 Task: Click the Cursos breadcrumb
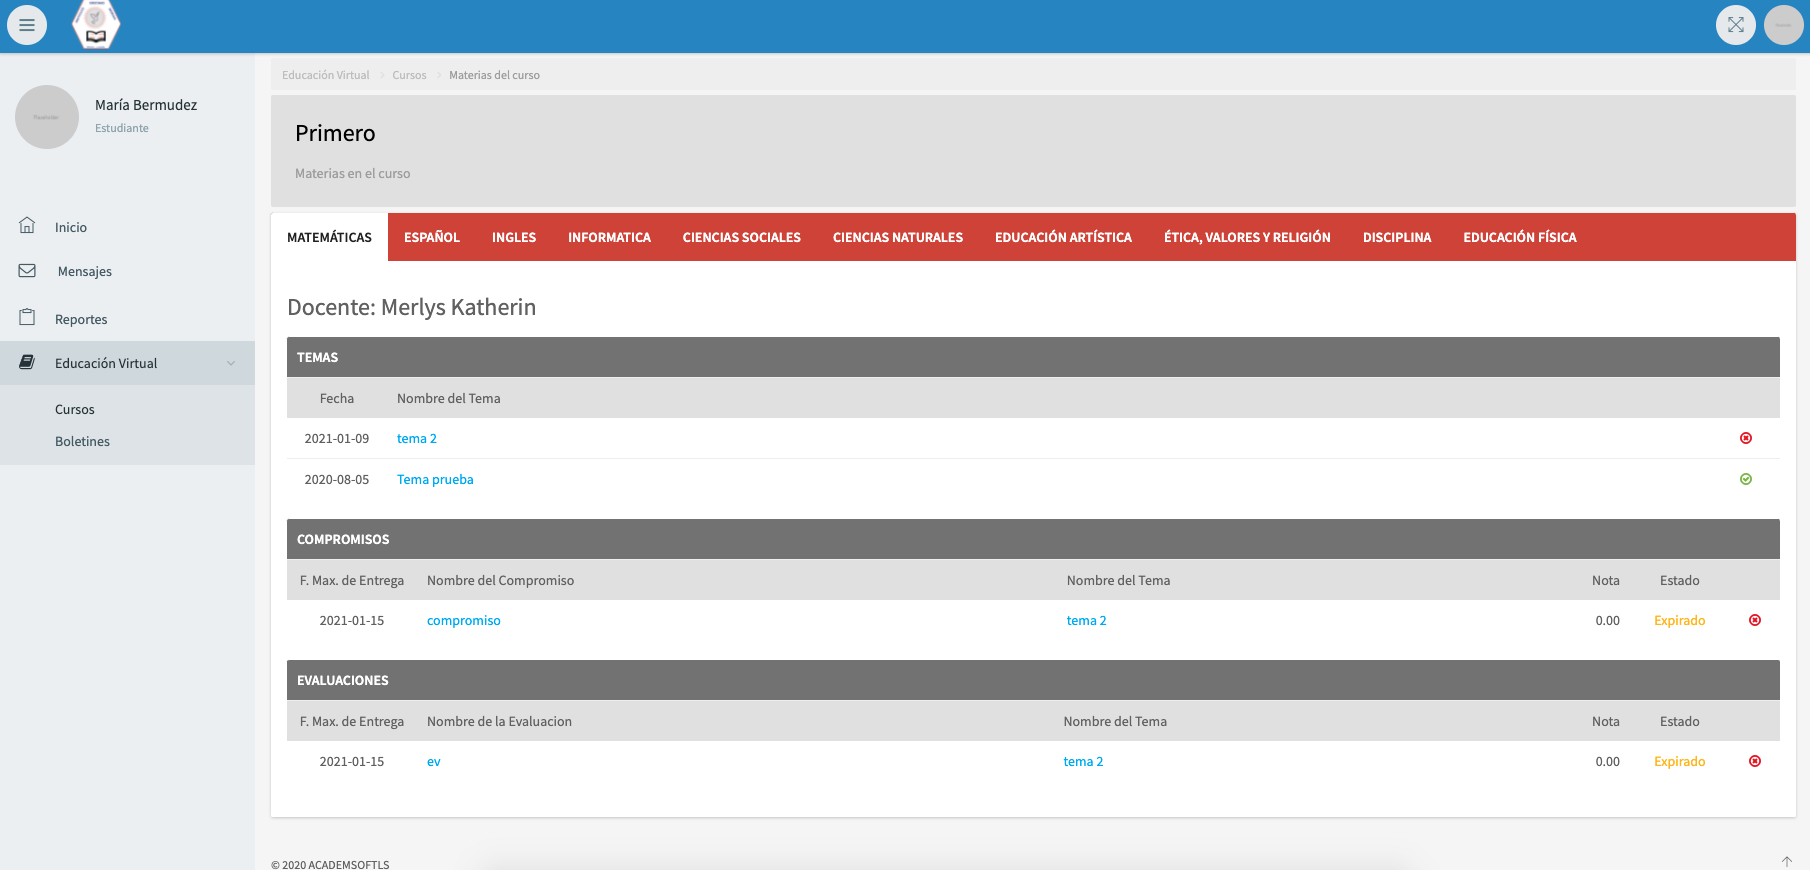click(409, 75)
